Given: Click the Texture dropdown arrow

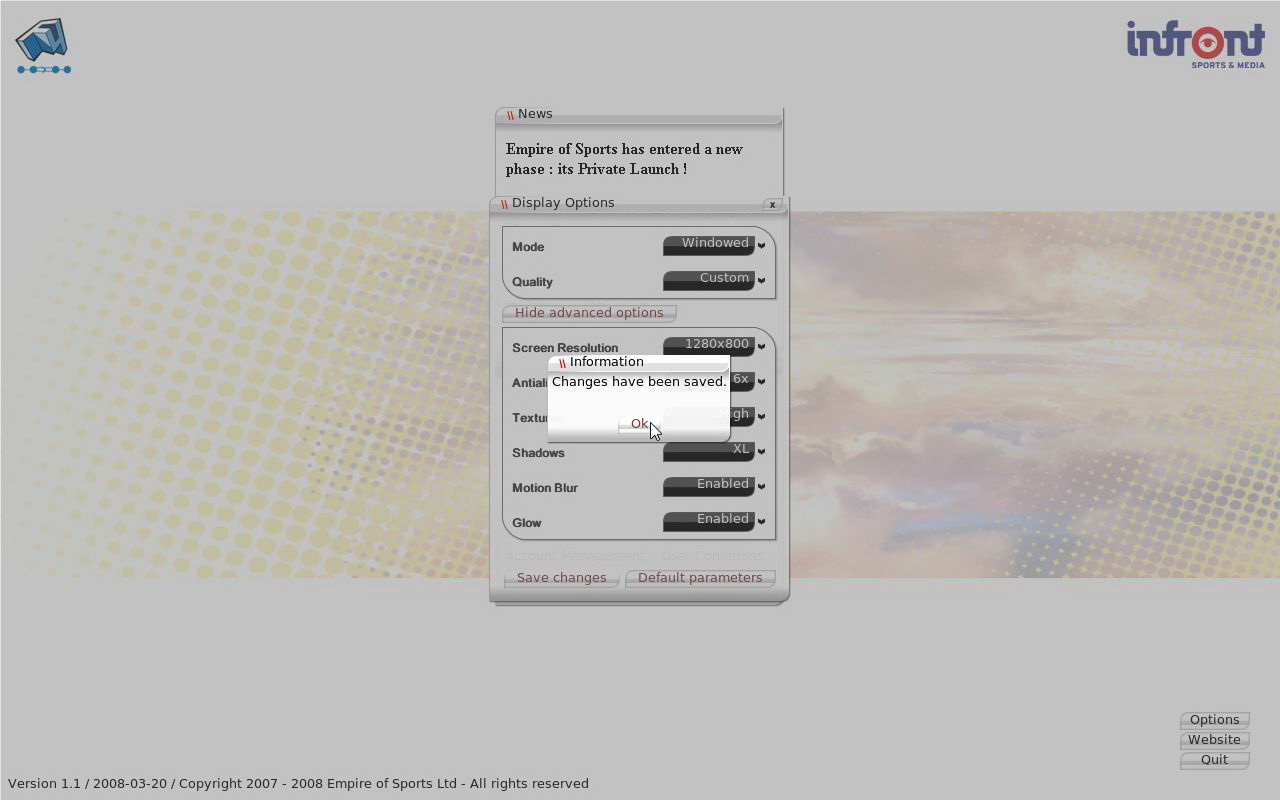Looking at the screenshot, I should click(761, 417).
